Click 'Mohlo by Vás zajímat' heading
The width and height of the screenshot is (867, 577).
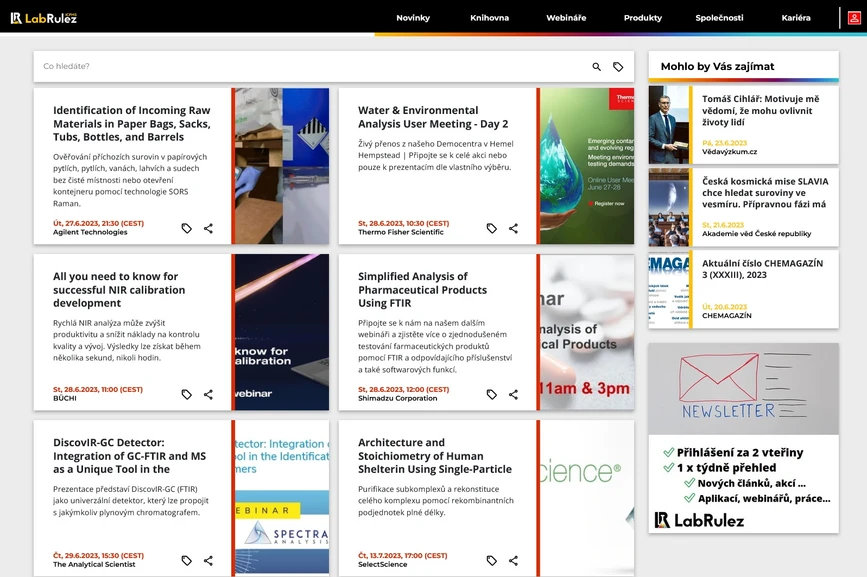718,66
